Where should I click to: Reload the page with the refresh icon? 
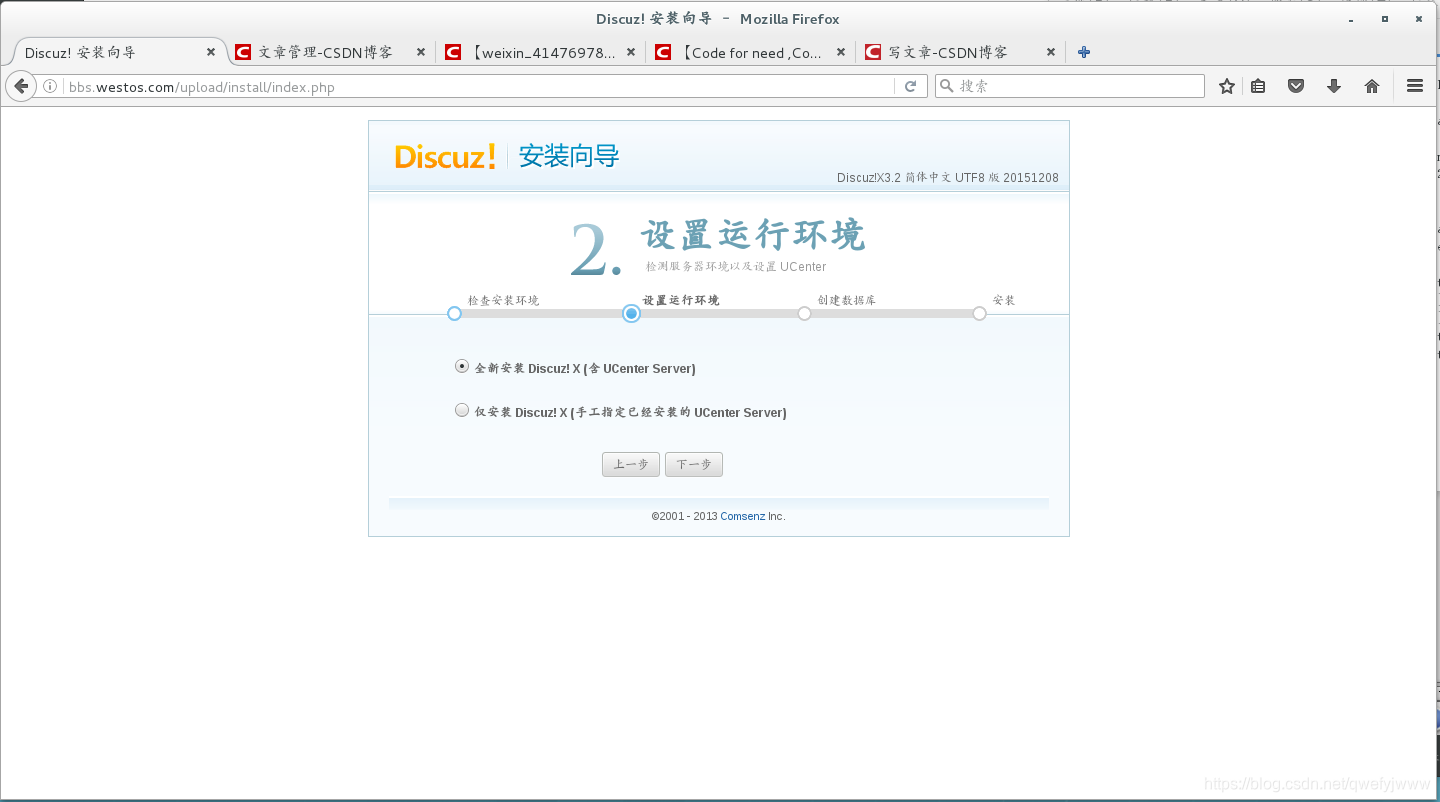click(910, 87)
